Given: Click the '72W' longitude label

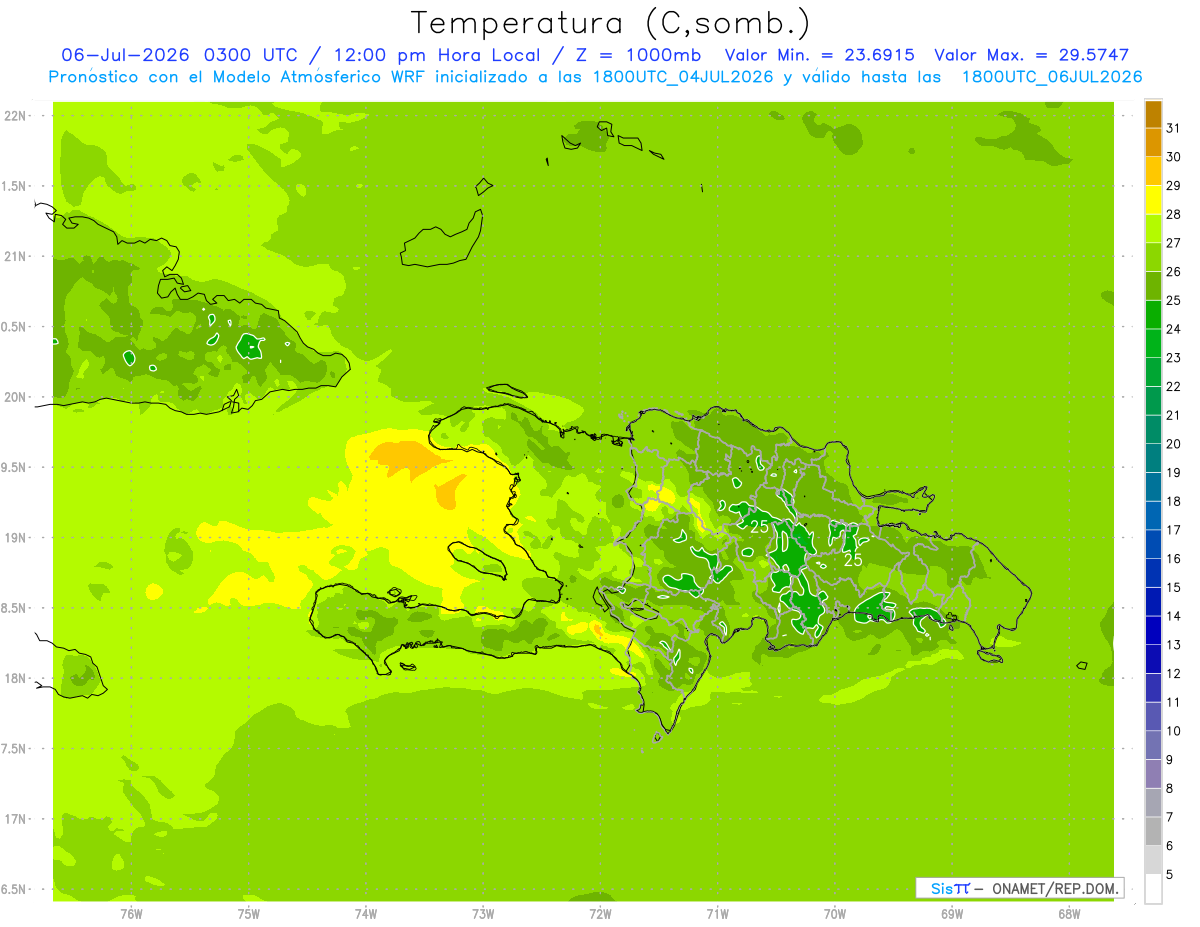Looking at the screenshot, I should coord(600,914).
